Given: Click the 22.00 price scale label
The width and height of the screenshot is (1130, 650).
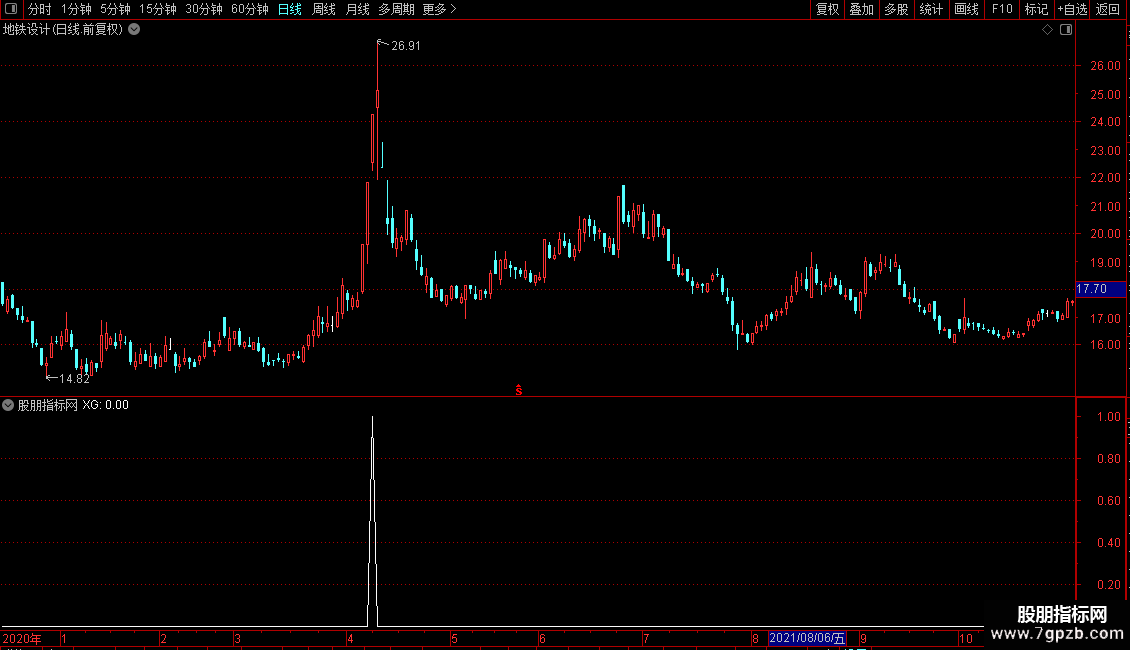Looking at the screenshot, I should 1105,178.
